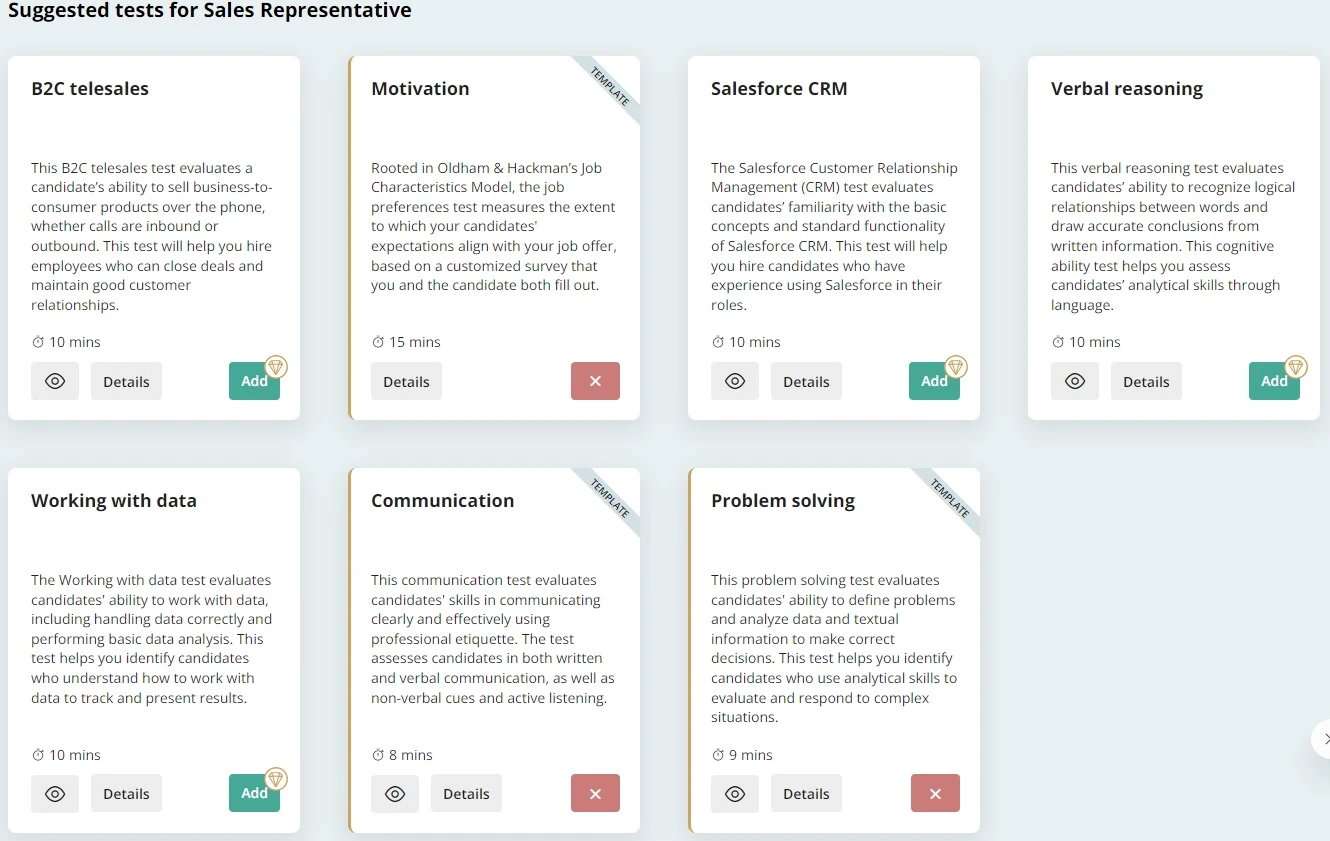Screen dimensions: 1330x841
Task: Open Details for B2C telesales
Action: point(126,381)
